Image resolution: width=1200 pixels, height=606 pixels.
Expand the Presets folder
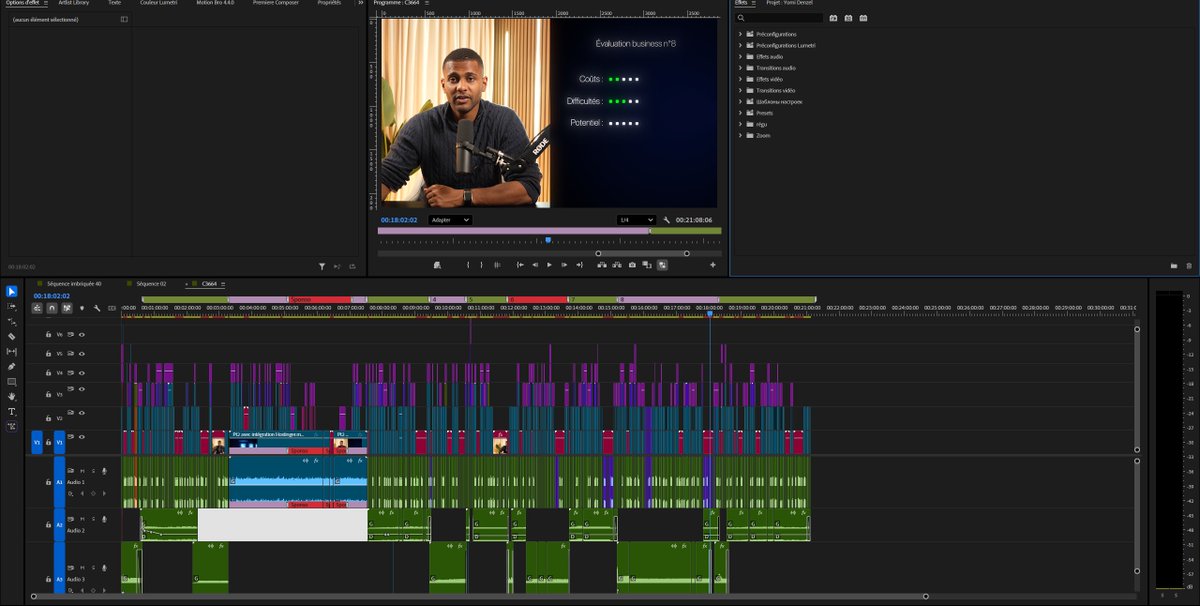(740, 113)
